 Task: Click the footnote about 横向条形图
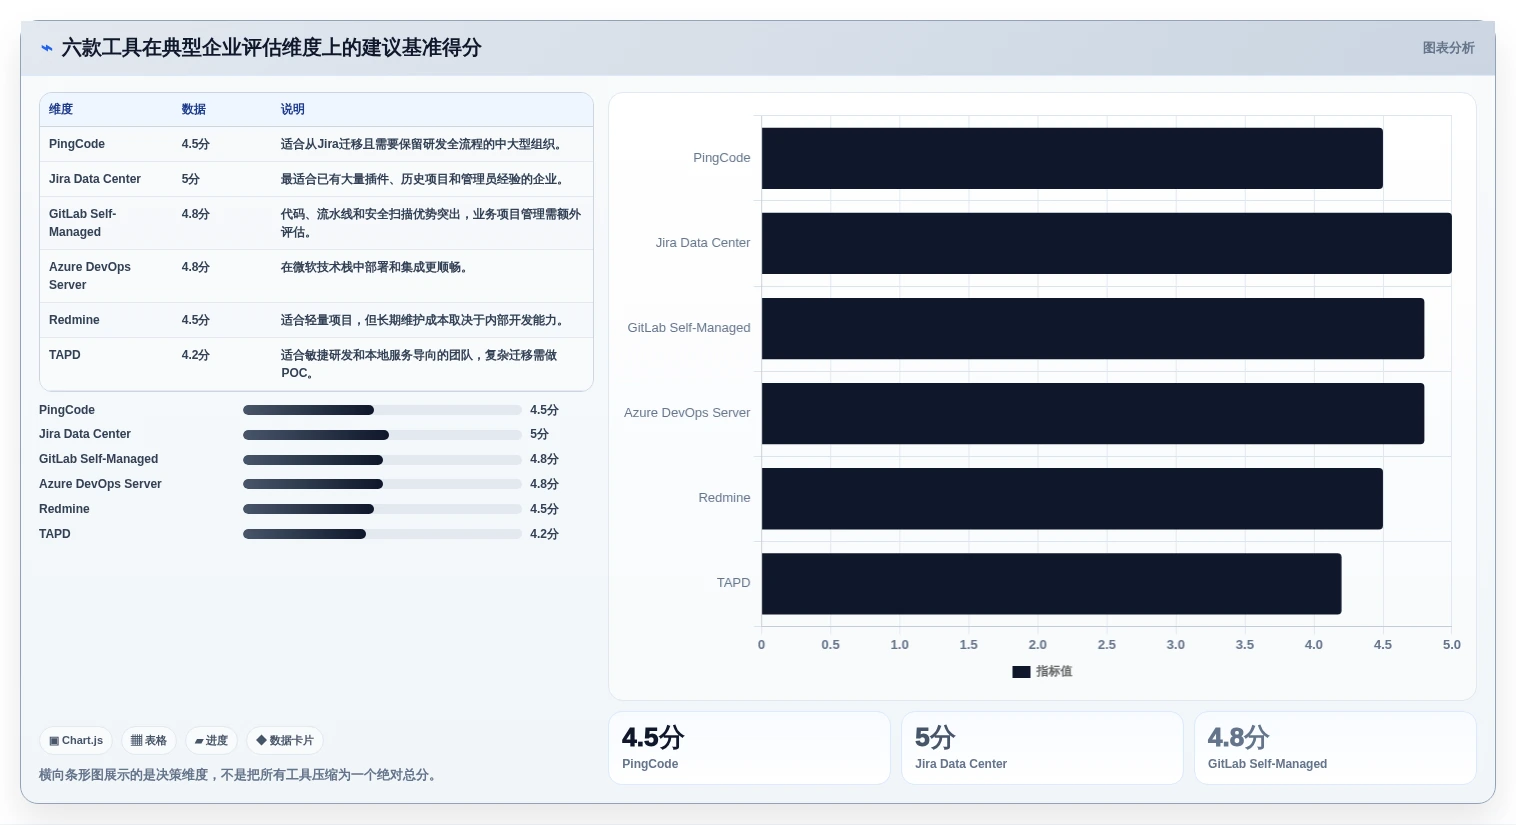(x=240, y=775)
